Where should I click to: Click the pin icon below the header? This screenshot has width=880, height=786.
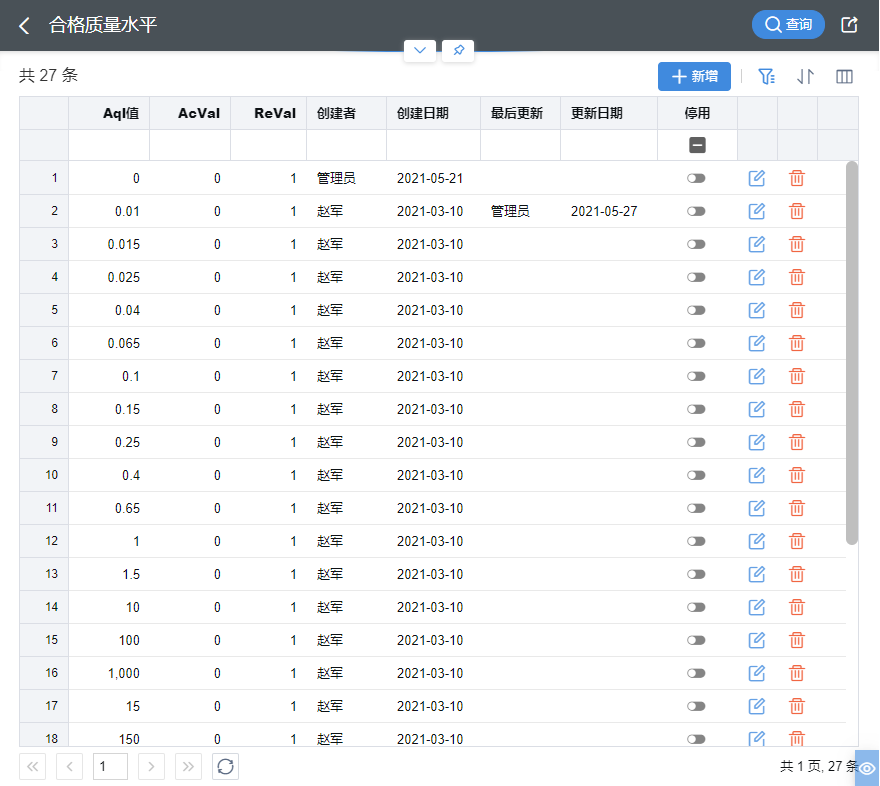point(458,50)
